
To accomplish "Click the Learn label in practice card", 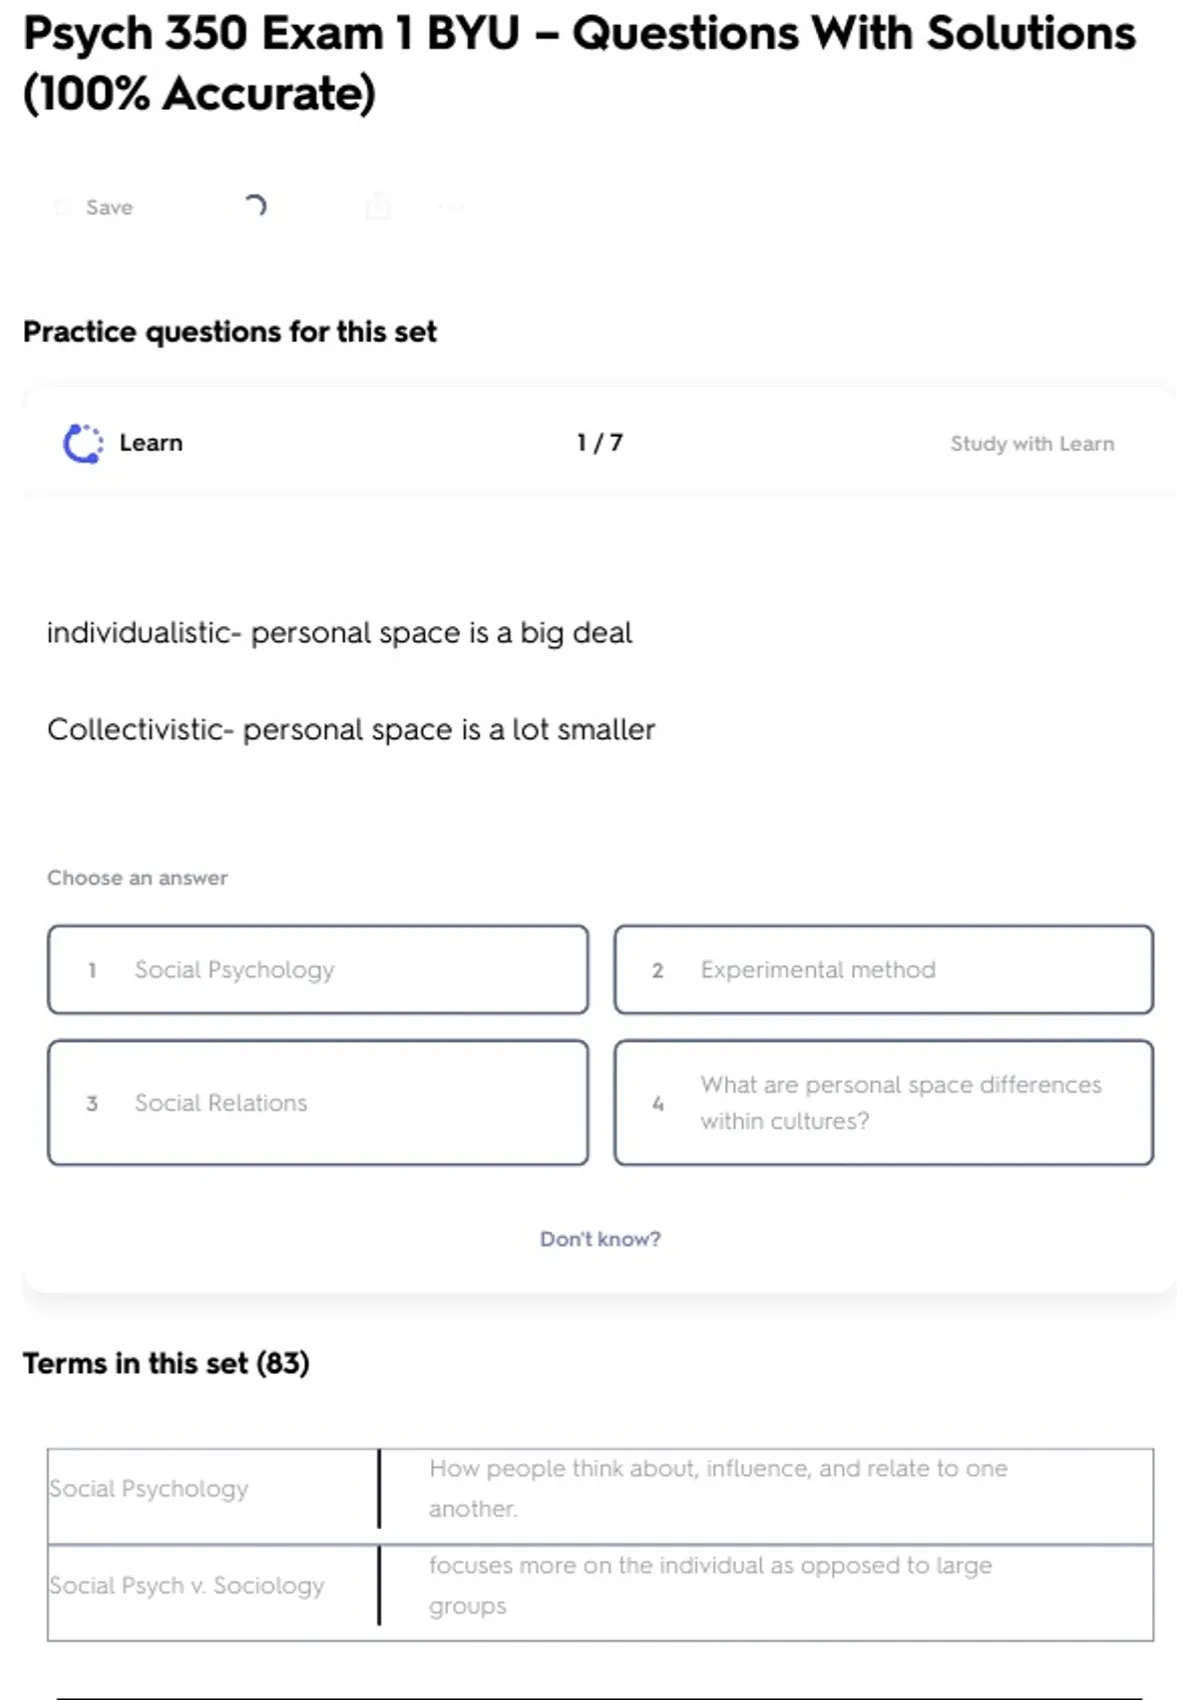I will tap(151, 443).
